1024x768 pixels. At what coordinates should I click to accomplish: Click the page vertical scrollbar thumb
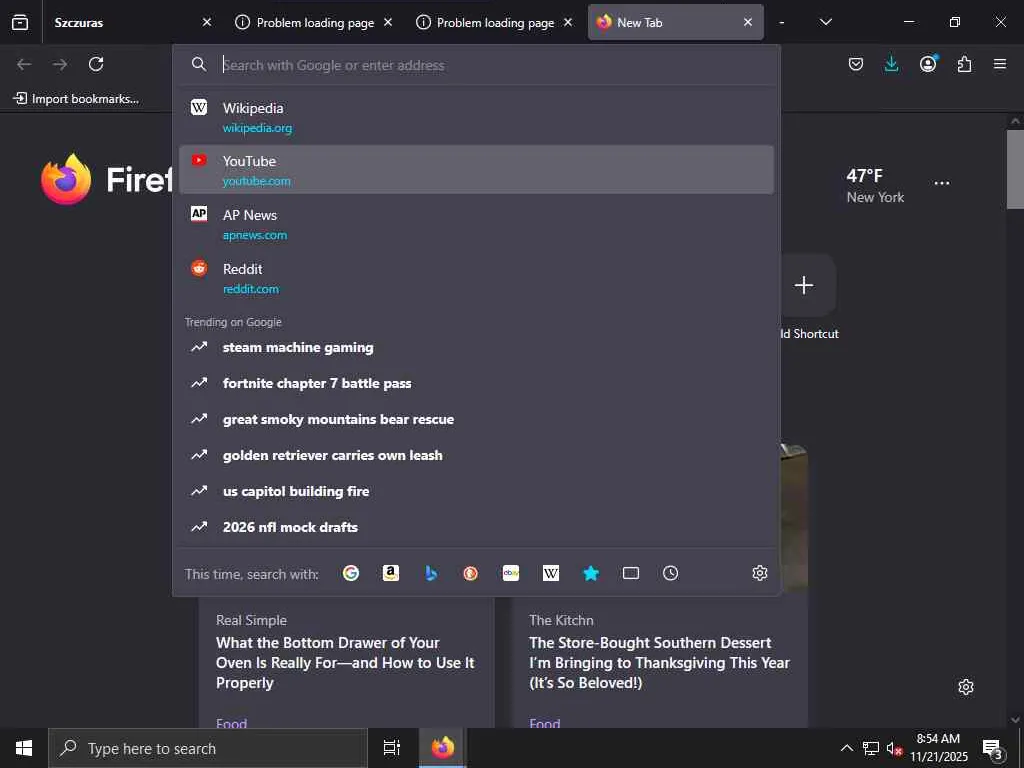pos(1015,170)
